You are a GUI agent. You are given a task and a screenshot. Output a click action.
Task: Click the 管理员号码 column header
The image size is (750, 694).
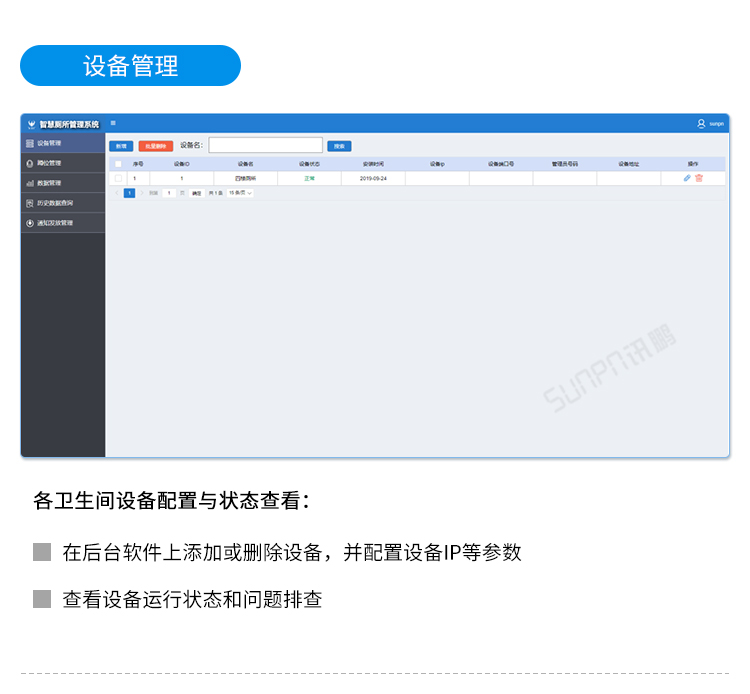(x=565, y=164)
